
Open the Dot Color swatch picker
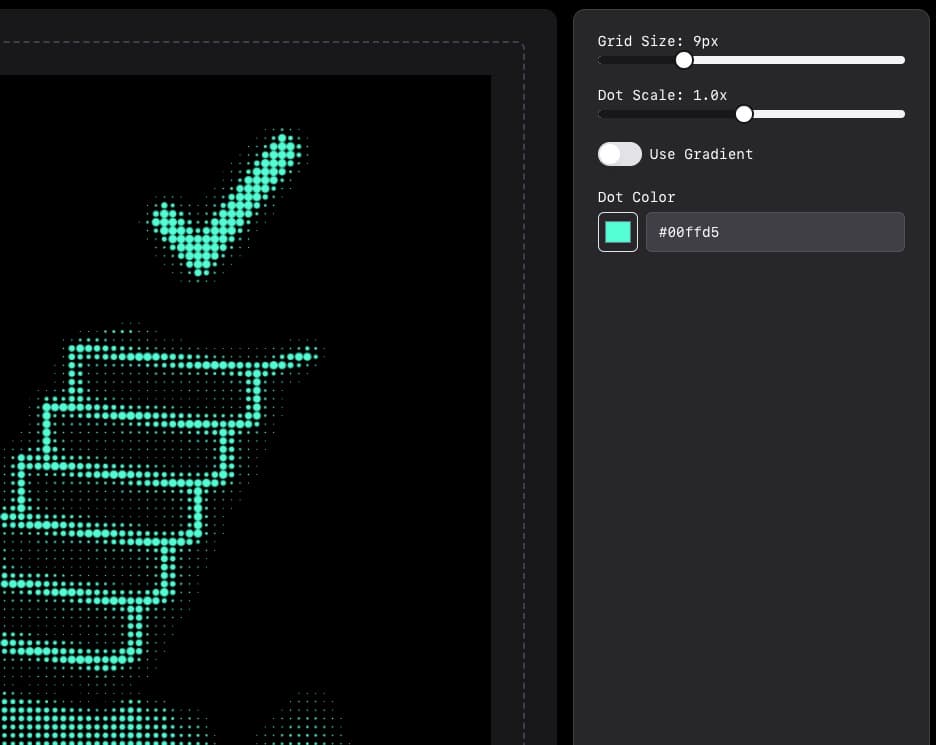pos(618,232)
